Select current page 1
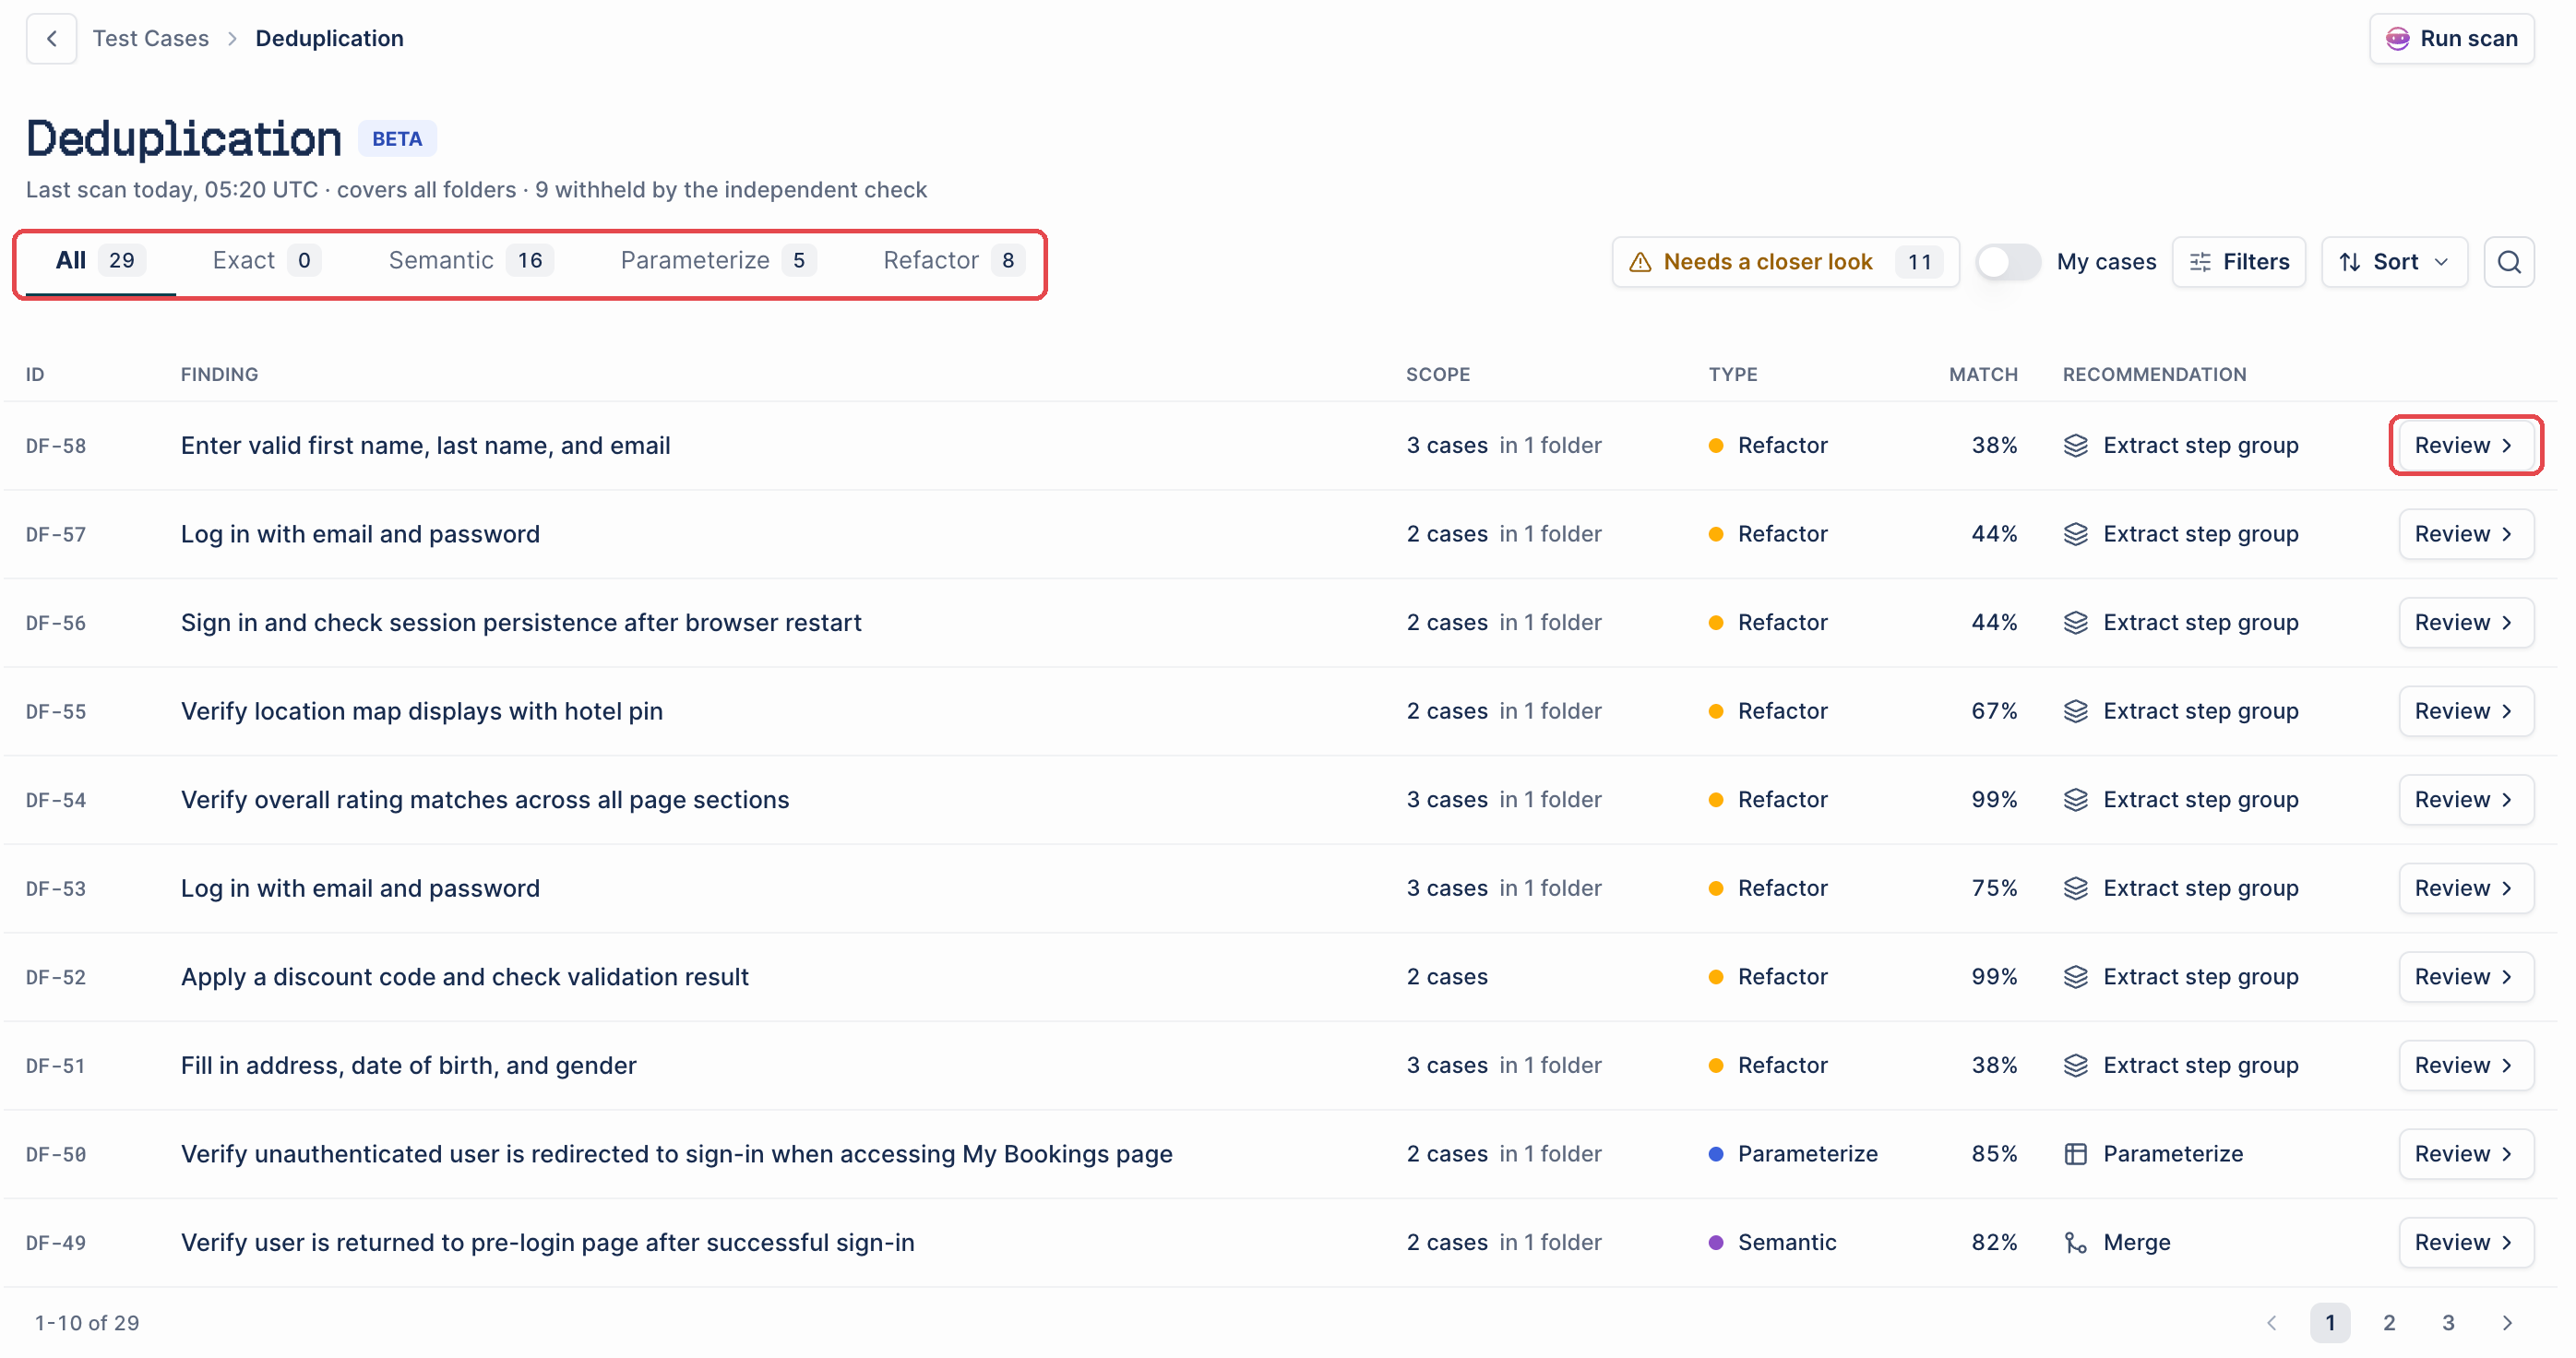The width and height of the screenshot is (2576, 1358). [2329, 1322]
